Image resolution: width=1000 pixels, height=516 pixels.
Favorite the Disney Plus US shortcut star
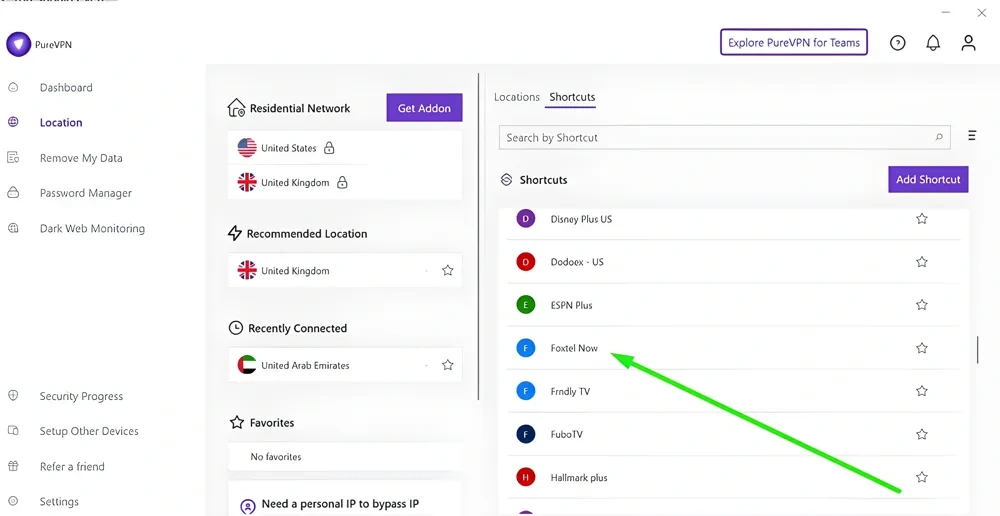922,219
